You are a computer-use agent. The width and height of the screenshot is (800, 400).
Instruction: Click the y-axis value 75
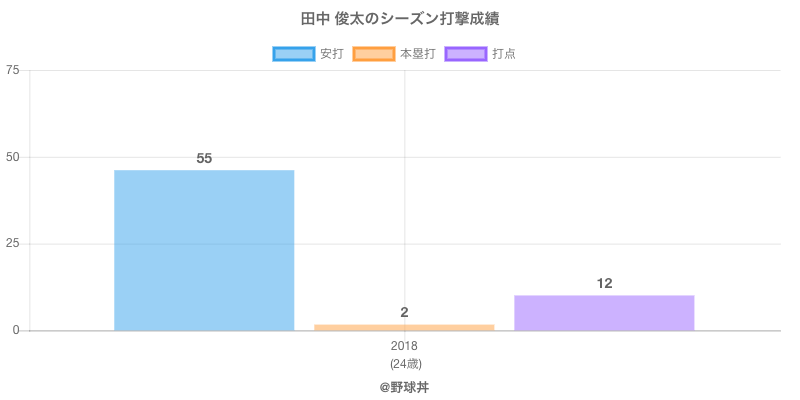coord(12,70)
